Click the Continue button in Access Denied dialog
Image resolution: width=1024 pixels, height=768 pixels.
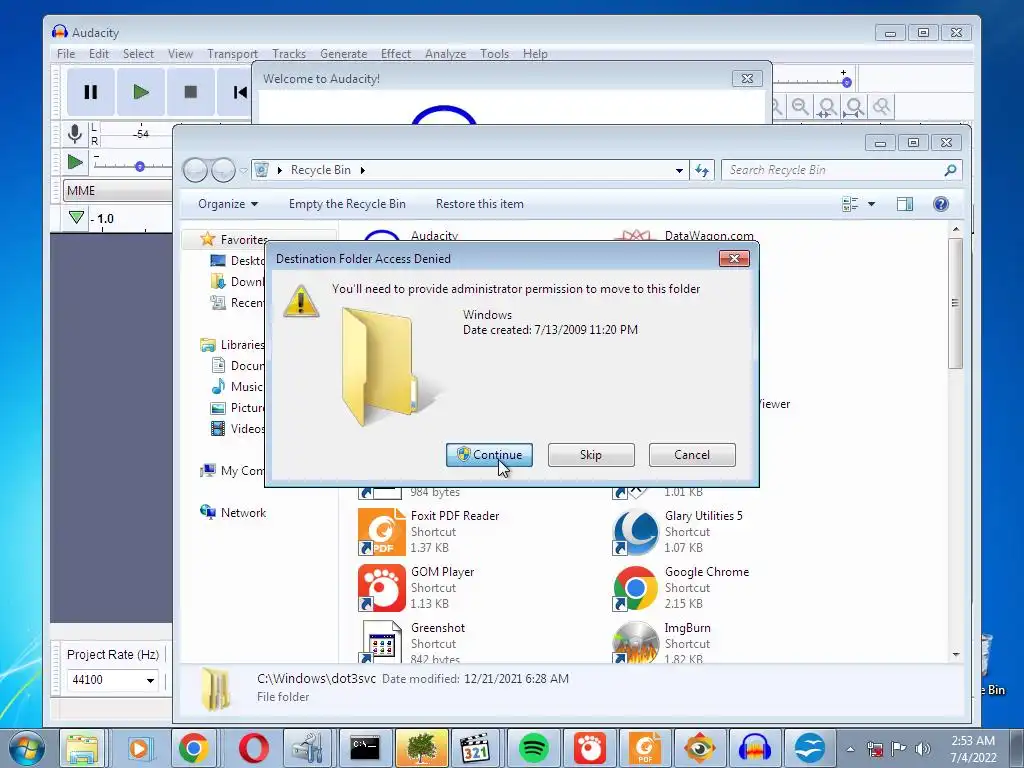[x=489, y=455]
